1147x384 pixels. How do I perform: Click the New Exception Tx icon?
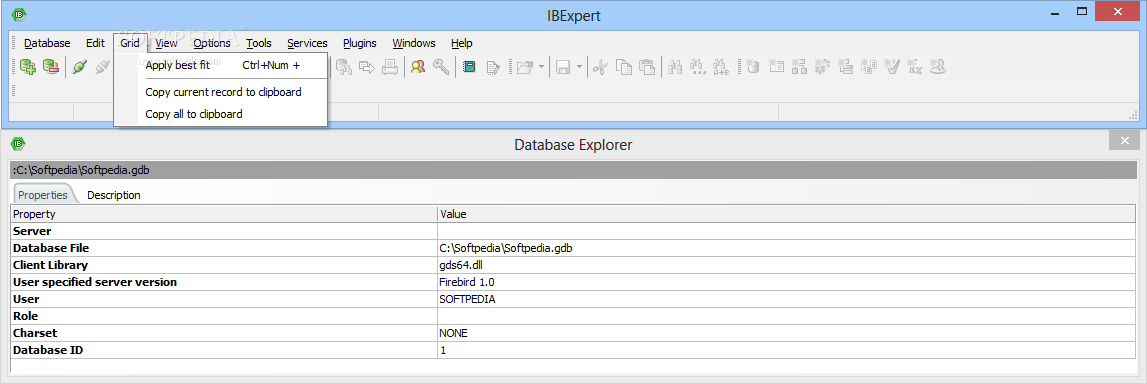915,67
